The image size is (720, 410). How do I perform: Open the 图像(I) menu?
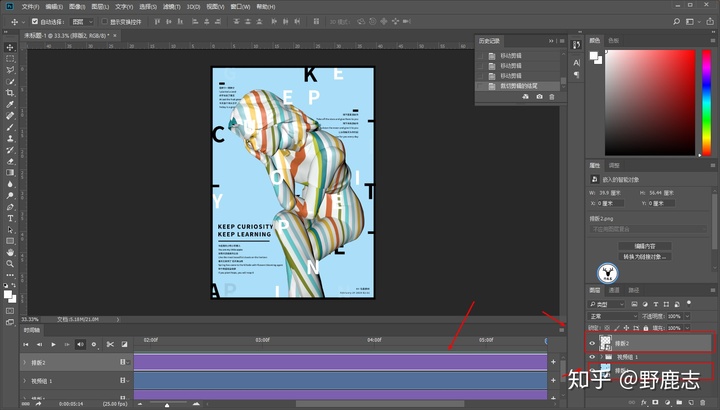(x=77, y=6)
